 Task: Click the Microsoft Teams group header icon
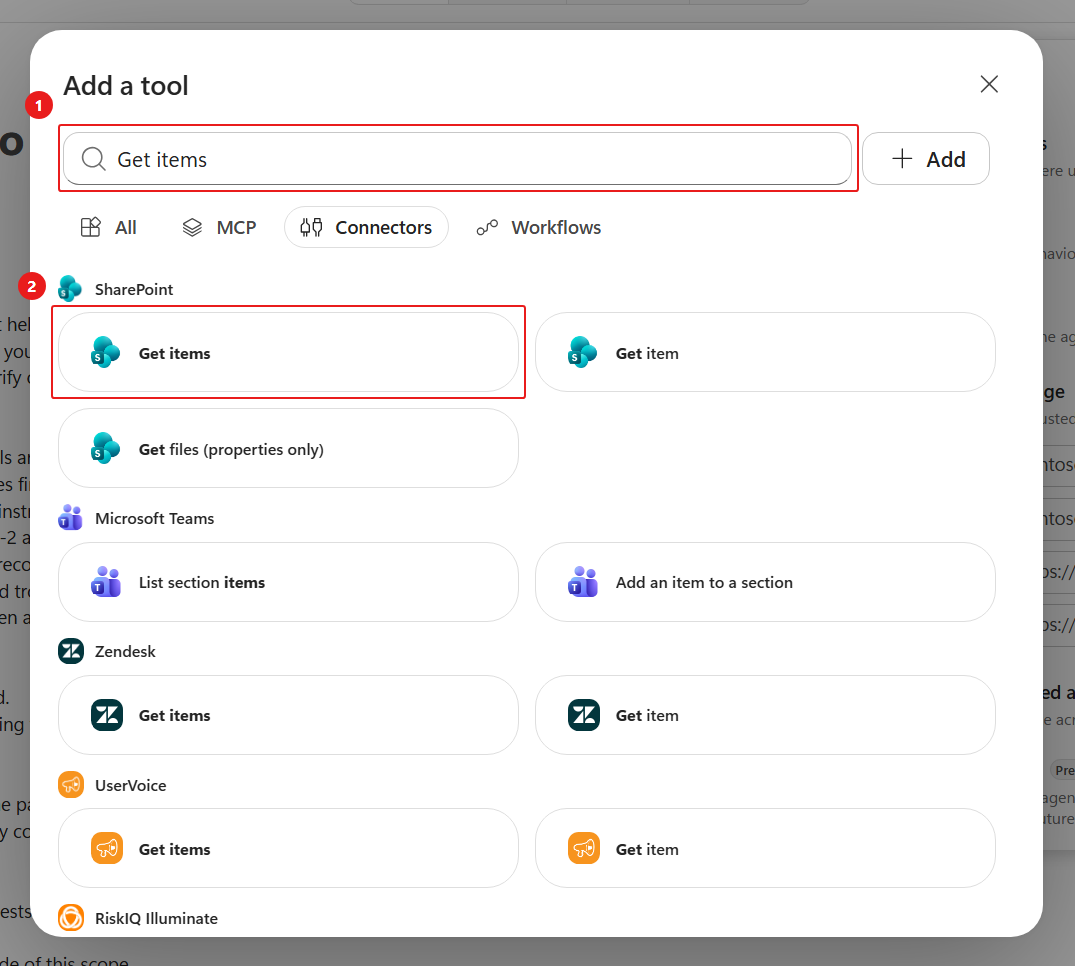point(70,518)
